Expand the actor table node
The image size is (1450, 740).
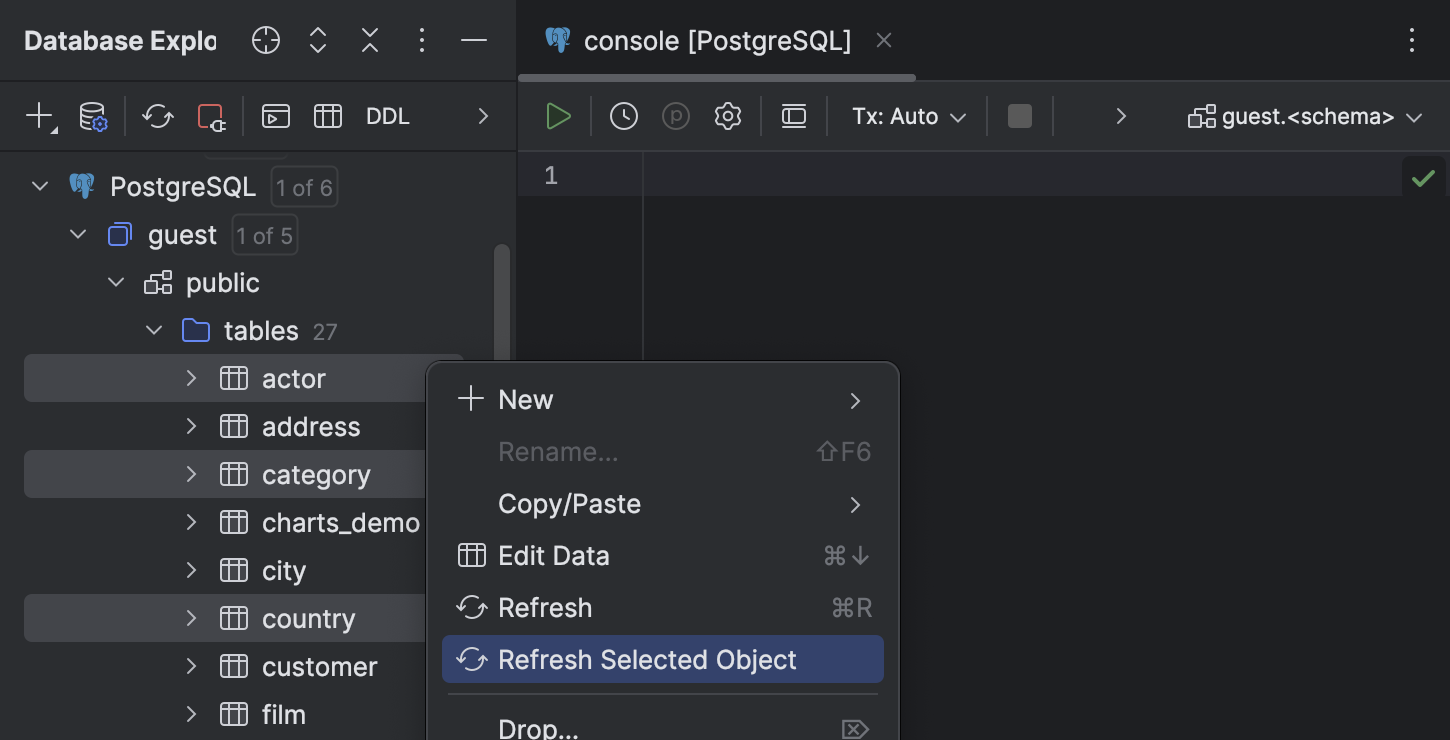(x=190, y=378)
